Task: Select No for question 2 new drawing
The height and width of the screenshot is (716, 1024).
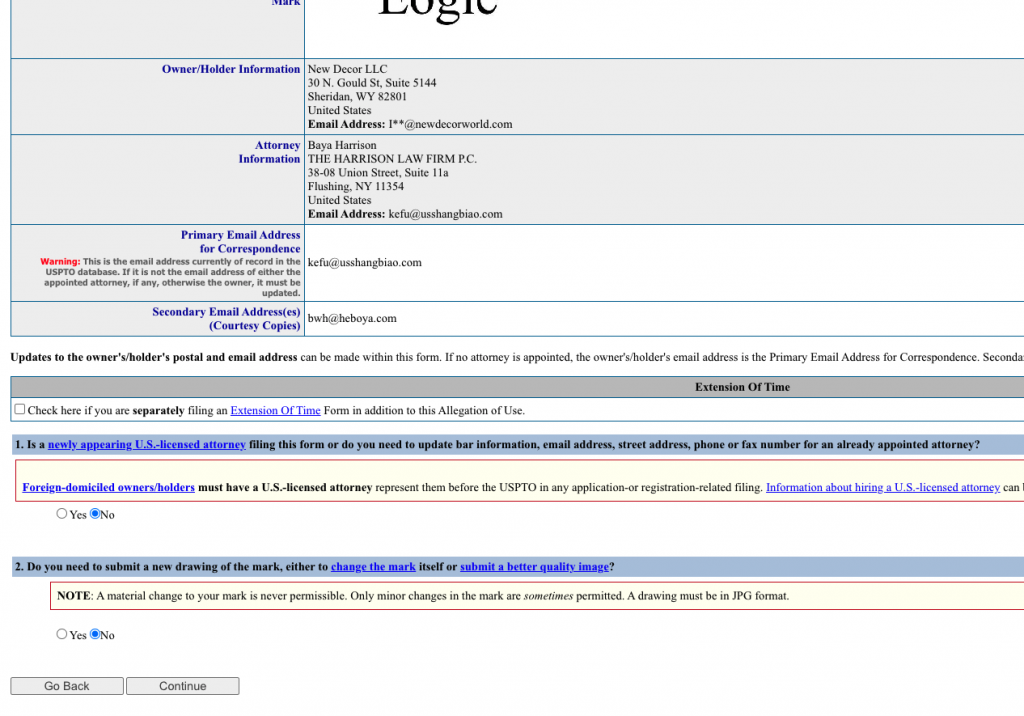Action: [95, 634]
